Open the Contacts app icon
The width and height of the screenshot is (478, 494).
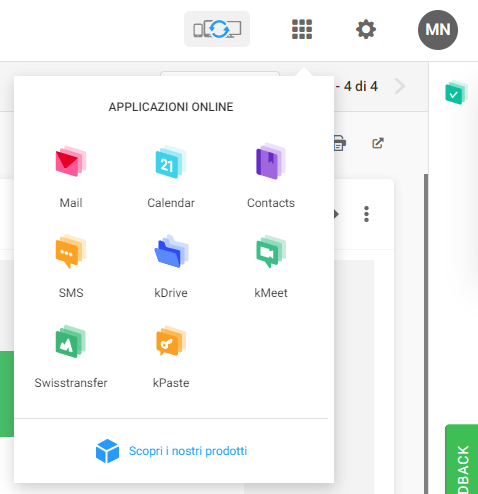coord(271,161)
